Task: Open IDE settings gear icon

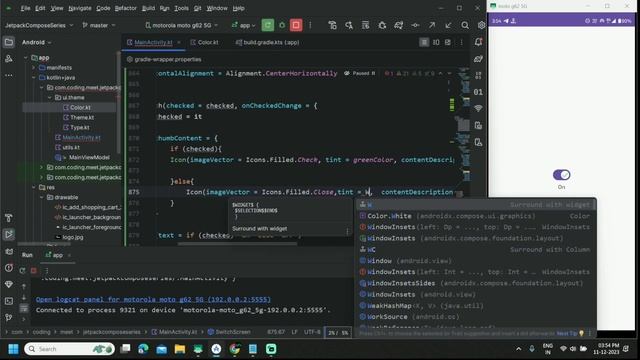Action: click(x=482, y=25)
